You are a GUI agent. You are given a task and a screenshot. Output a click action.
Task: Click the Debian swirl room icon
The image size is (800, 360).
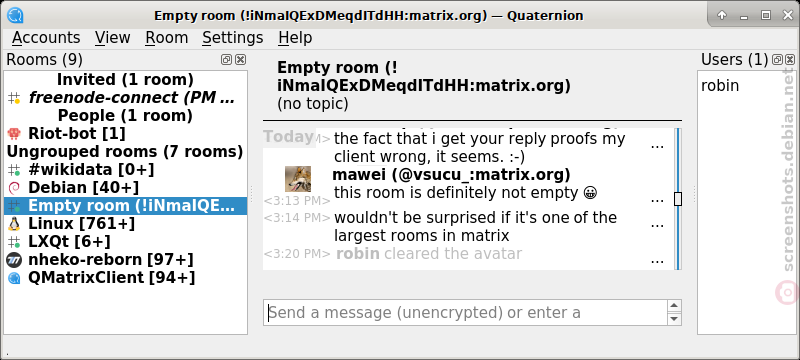14,188
